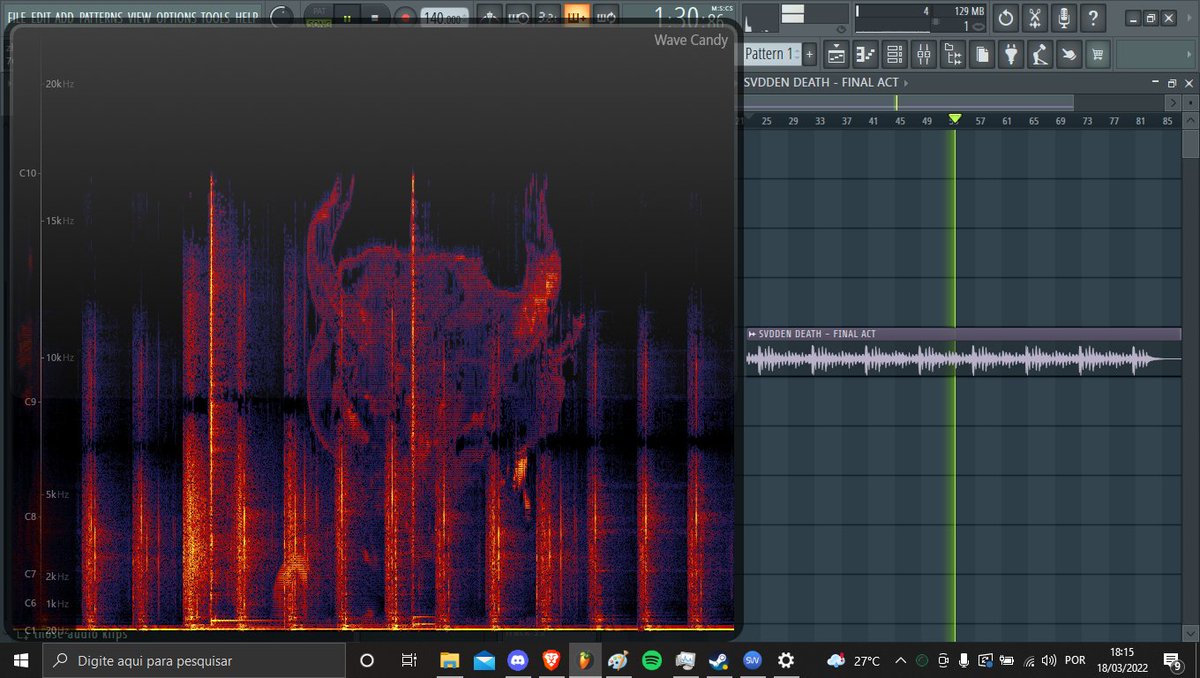Click the Windows taskbar search box
The image size is (1200, 678).
194,660
